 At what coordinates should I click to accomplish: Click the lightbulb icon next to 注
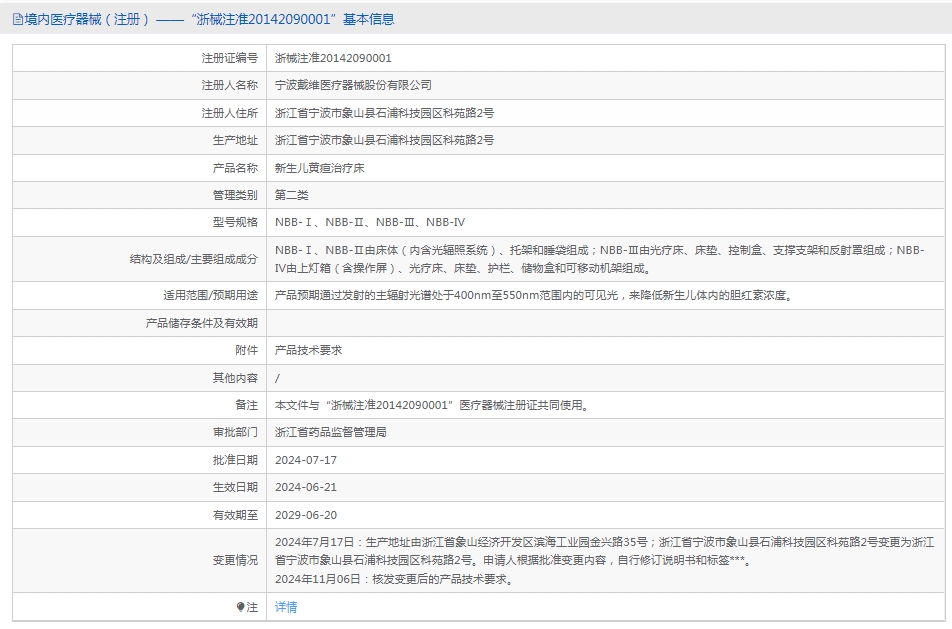click(x=240, y=607)
